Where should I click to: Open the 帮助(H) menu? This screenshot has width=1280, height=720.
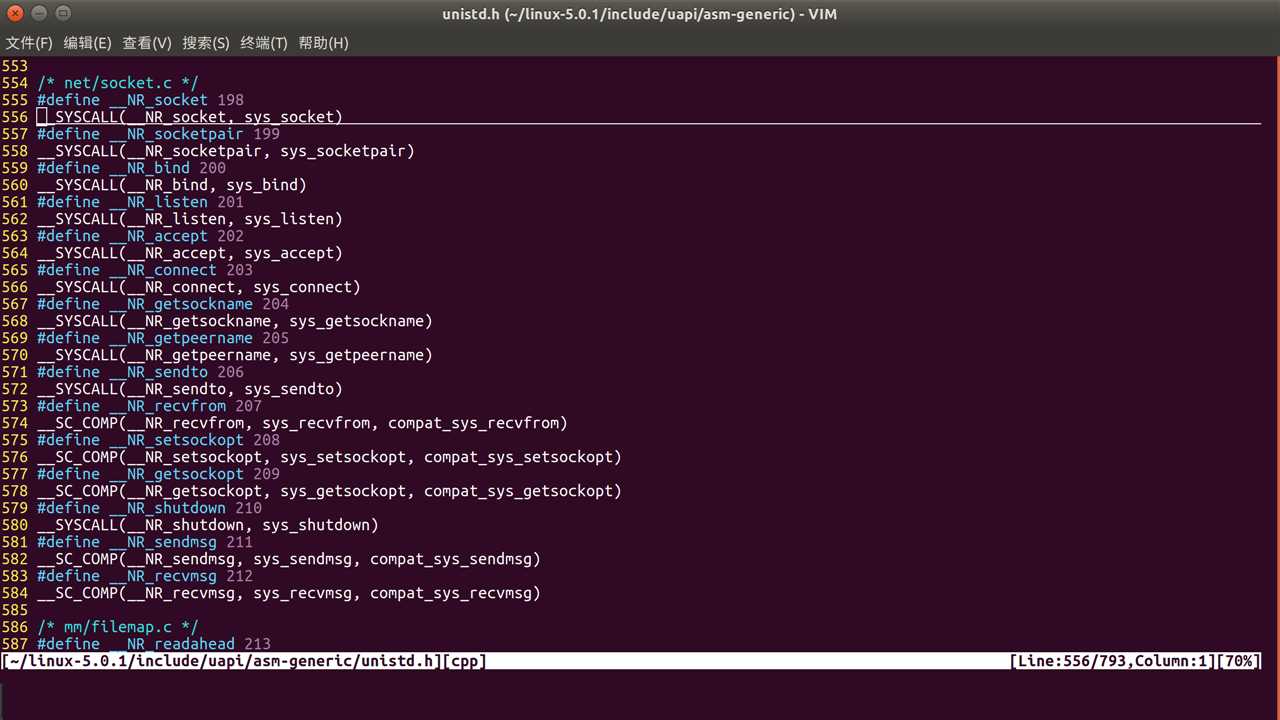[323, 43]
